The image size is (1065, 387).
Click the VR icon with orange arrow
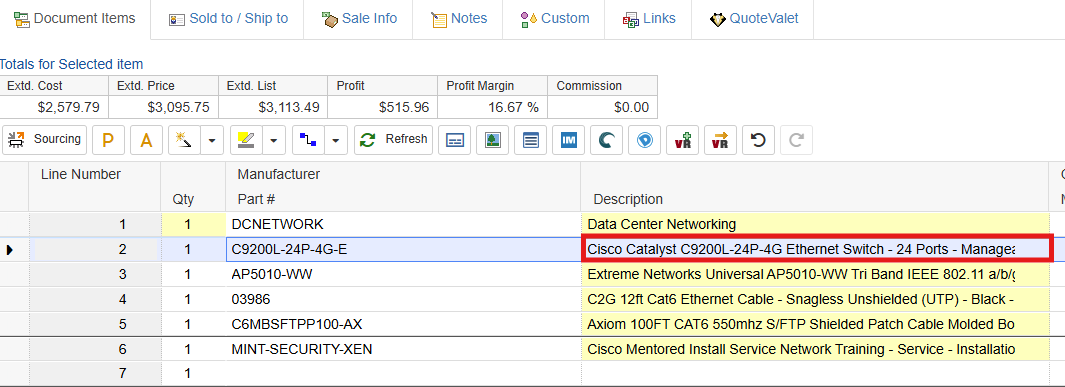click(x=720, y=140)
